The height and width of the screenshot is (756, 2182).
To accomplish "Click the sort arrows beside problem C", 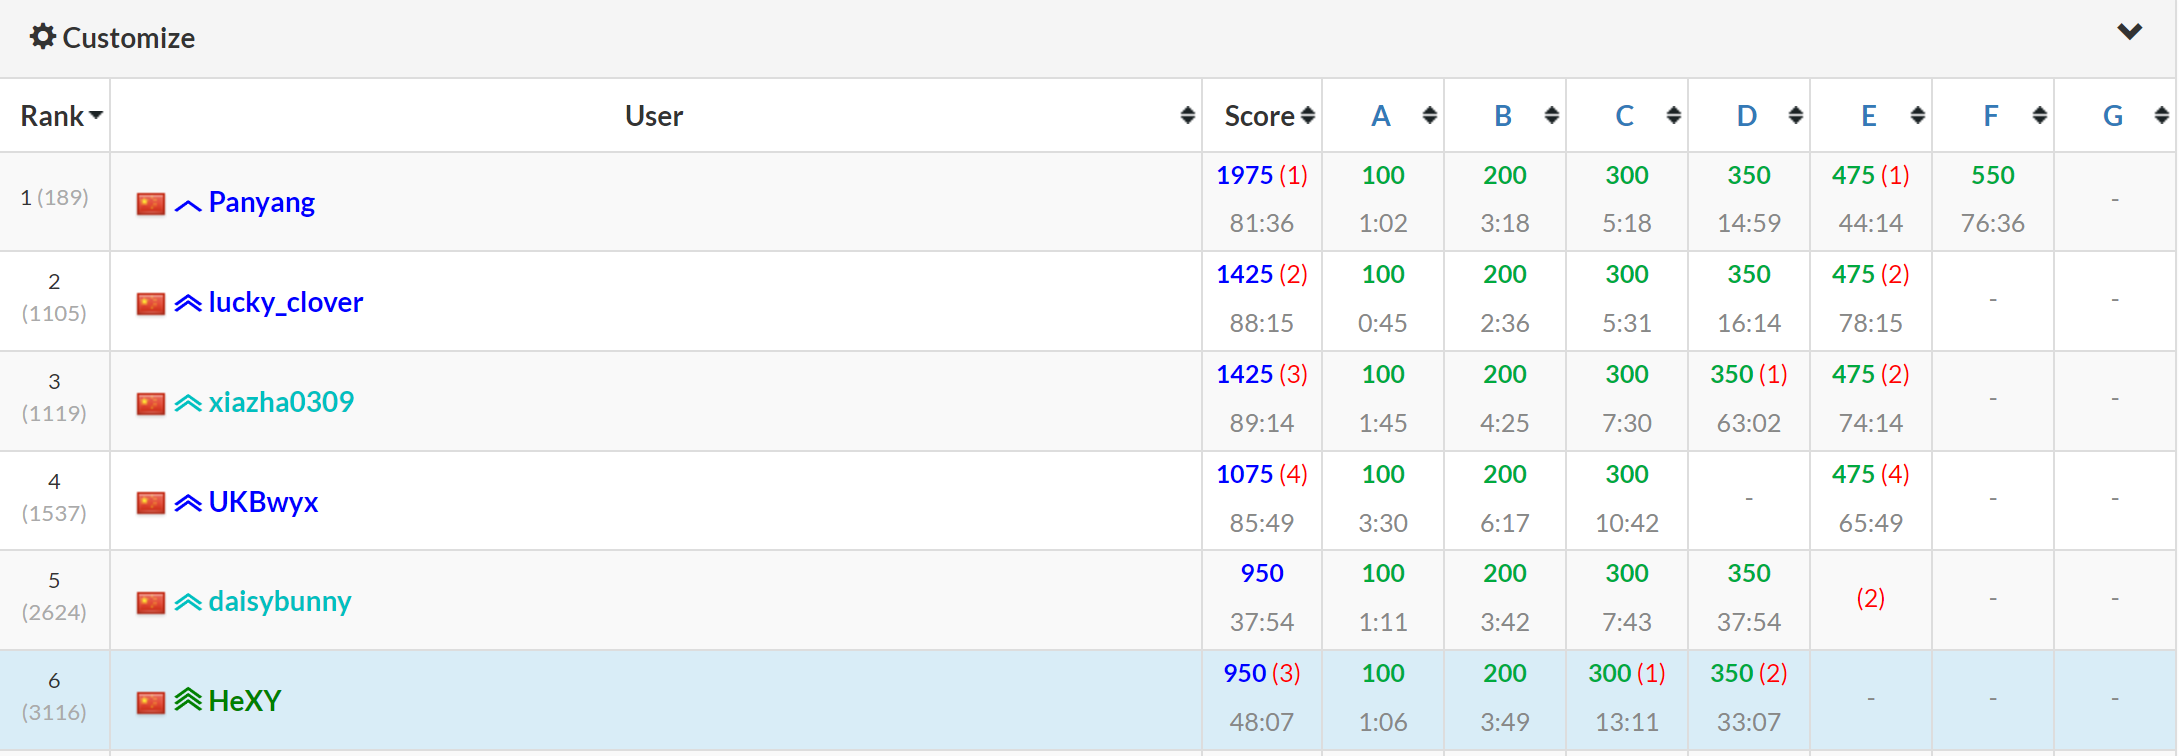I will coord(1673,116).
